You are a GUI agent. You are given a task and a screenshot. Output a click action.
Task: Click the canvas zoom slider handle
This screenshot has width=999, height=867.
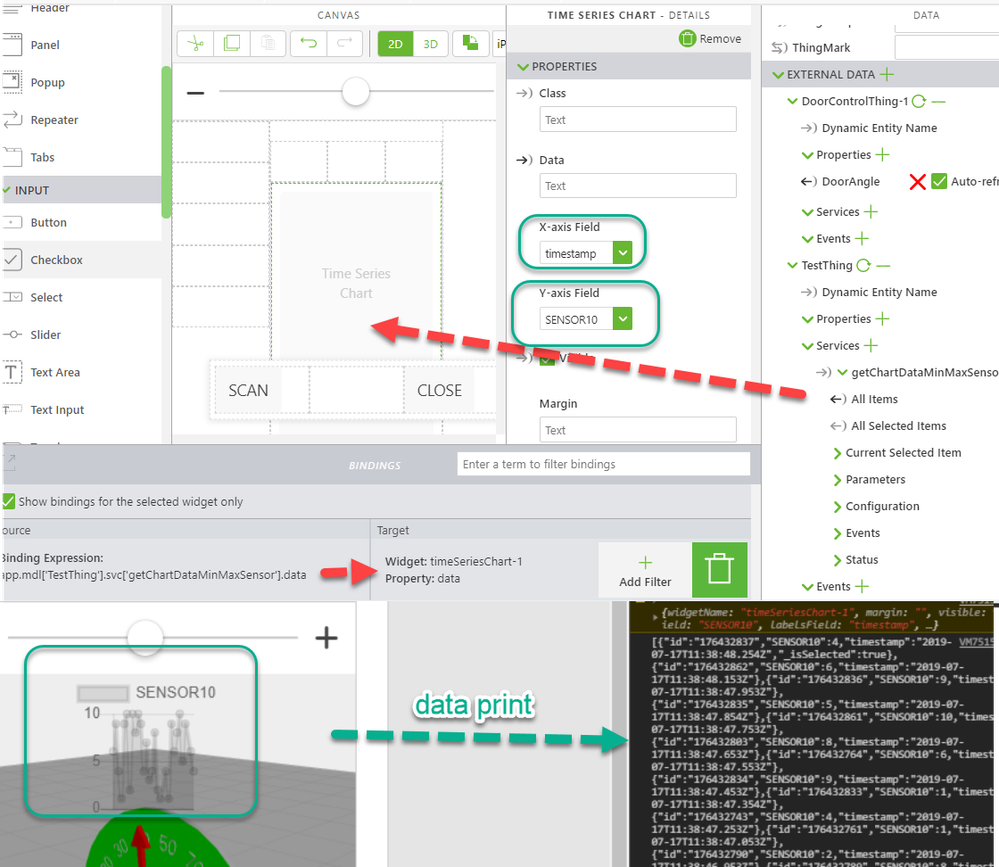356,92
